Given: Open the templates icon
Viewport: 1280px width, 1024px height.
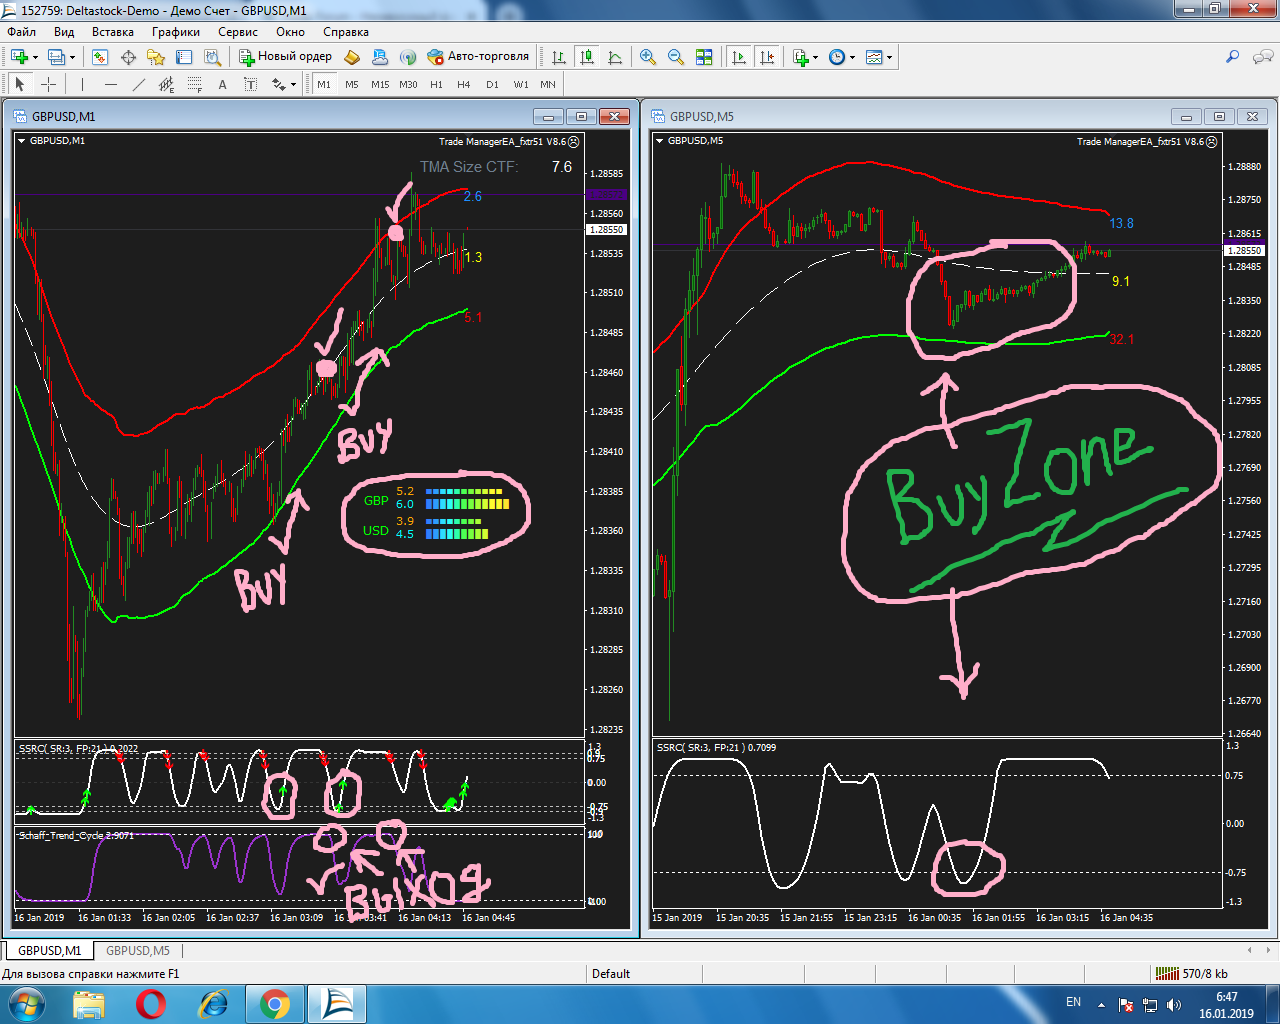Looking at the screenshot, I should coord(874,57).
